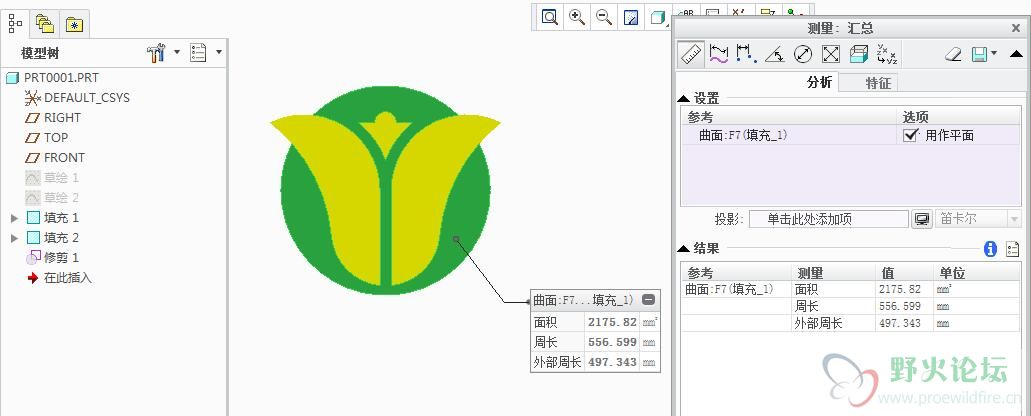Select the Summary measure ruler tool

691,54
